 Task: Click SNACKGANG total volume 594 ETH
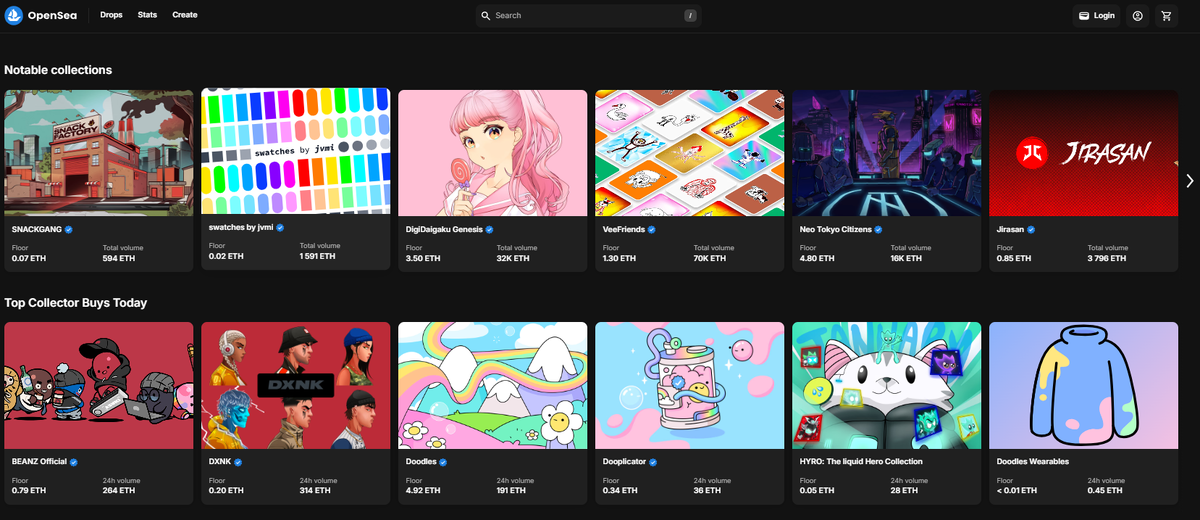coord(119,258)
